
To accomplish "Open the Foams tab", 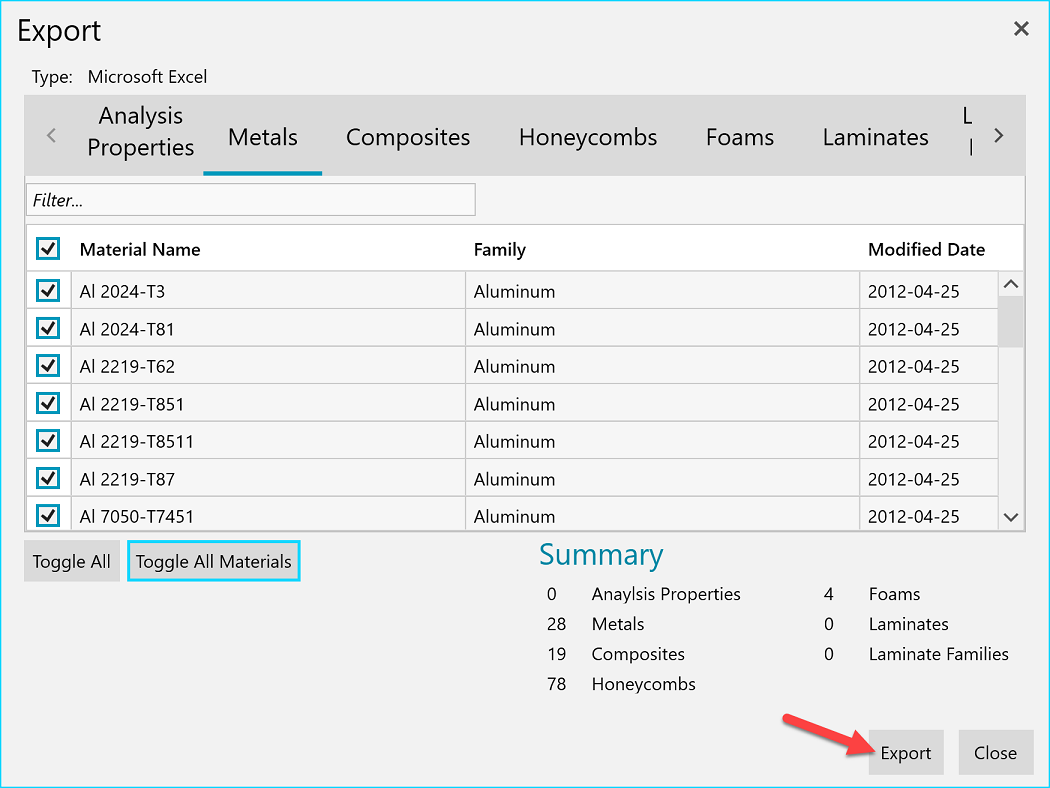I will [x=739, y=137].
